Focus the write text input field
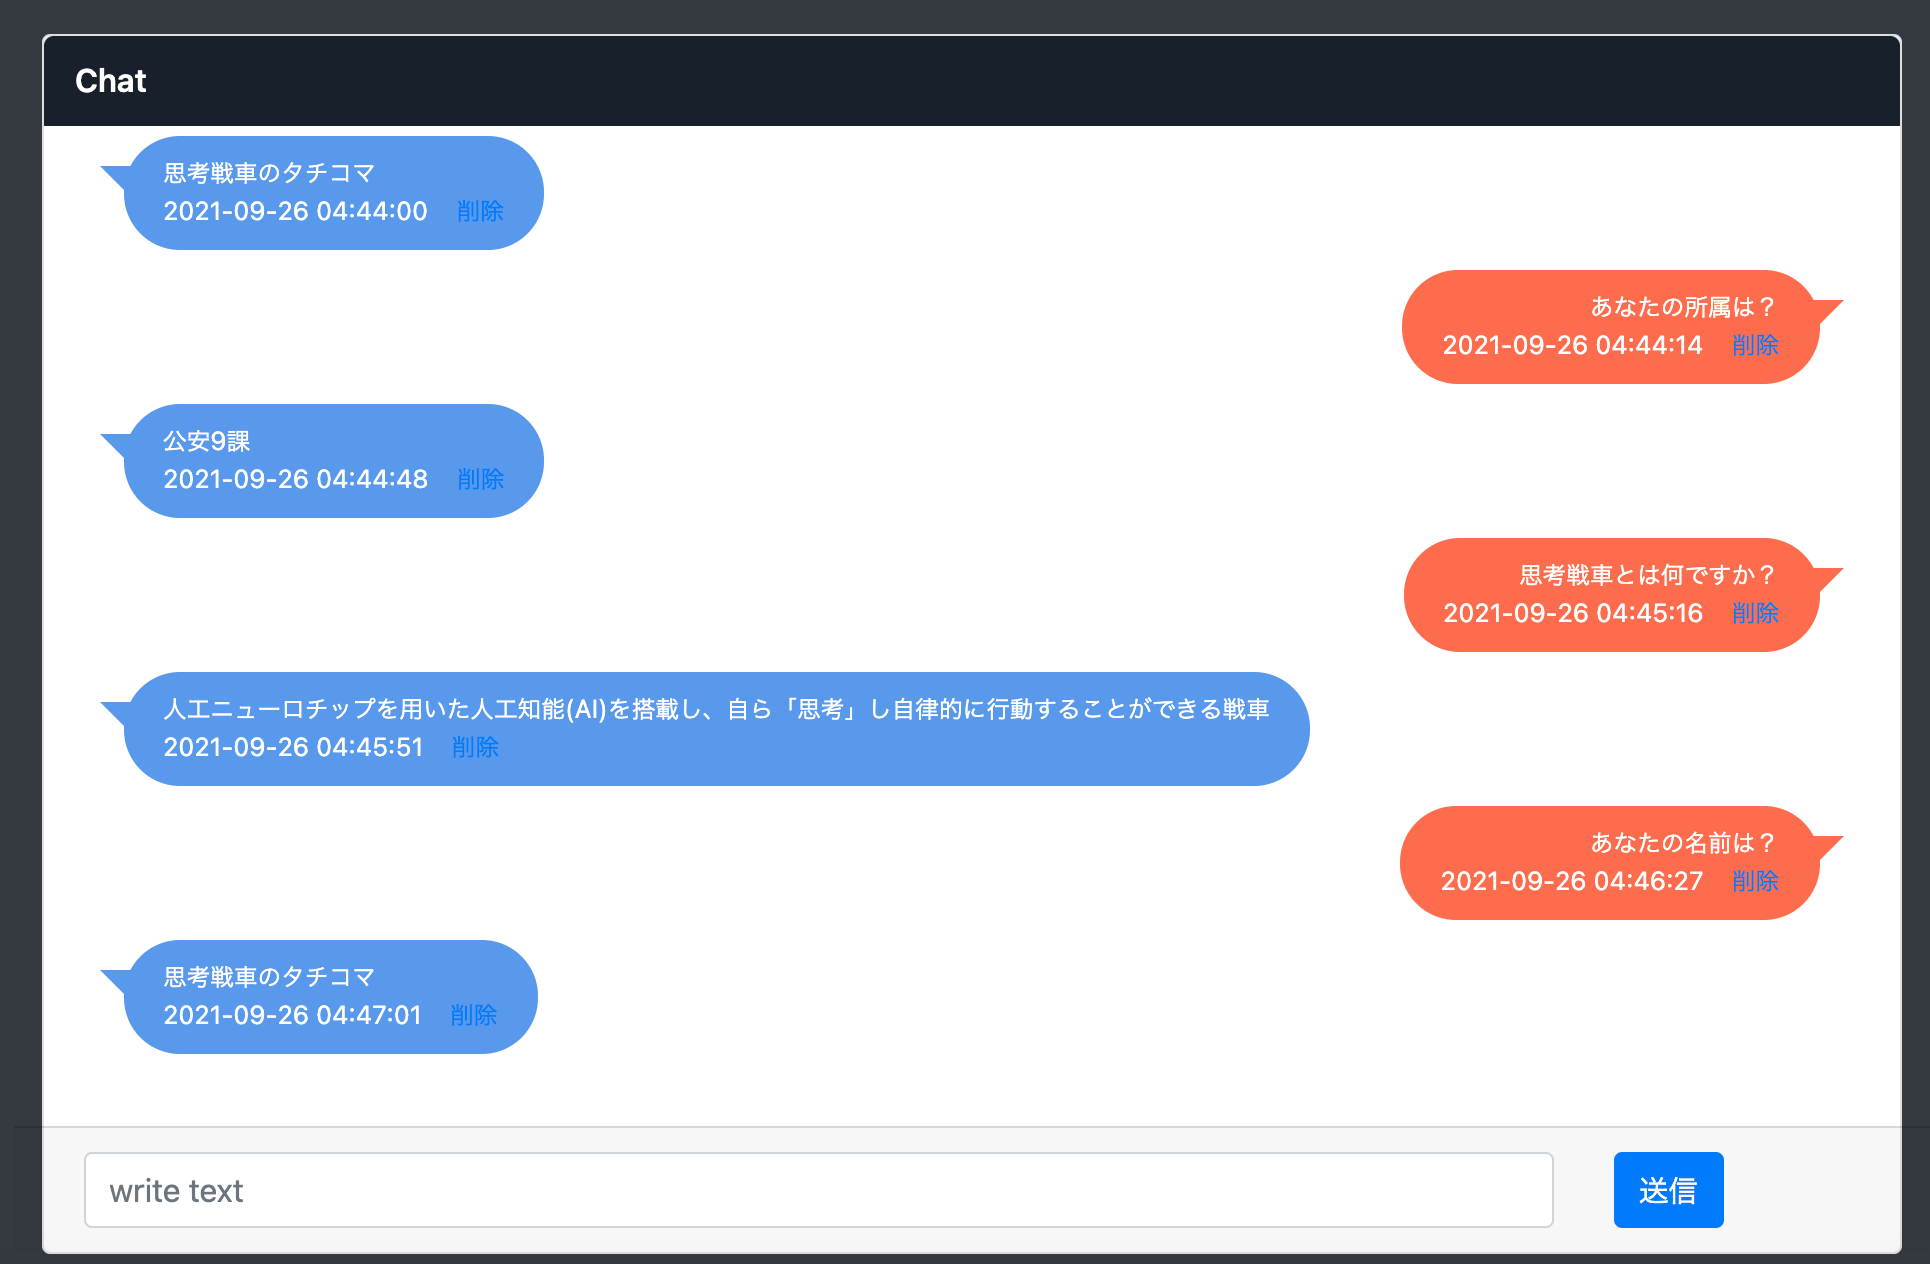This screenshot has height=1264, width=1930. coord(819,1190)
